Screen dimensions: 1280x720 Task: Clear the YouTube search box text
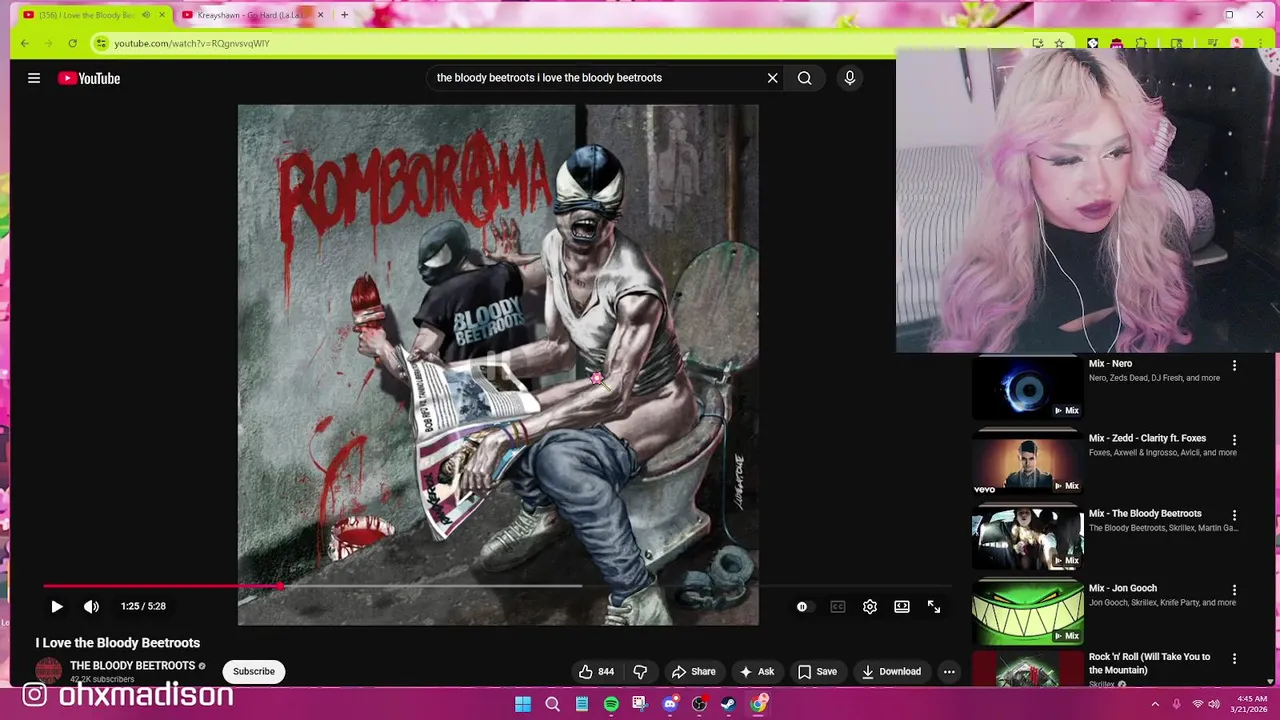(772, 78)
